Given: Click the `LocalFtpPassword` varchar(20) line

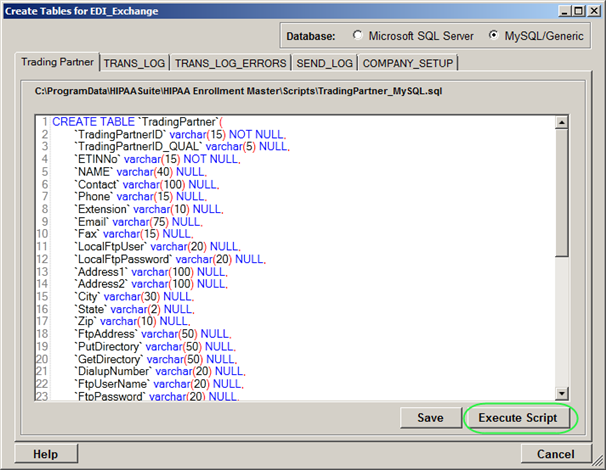Looking at the screenshot, I should (170, 259).
